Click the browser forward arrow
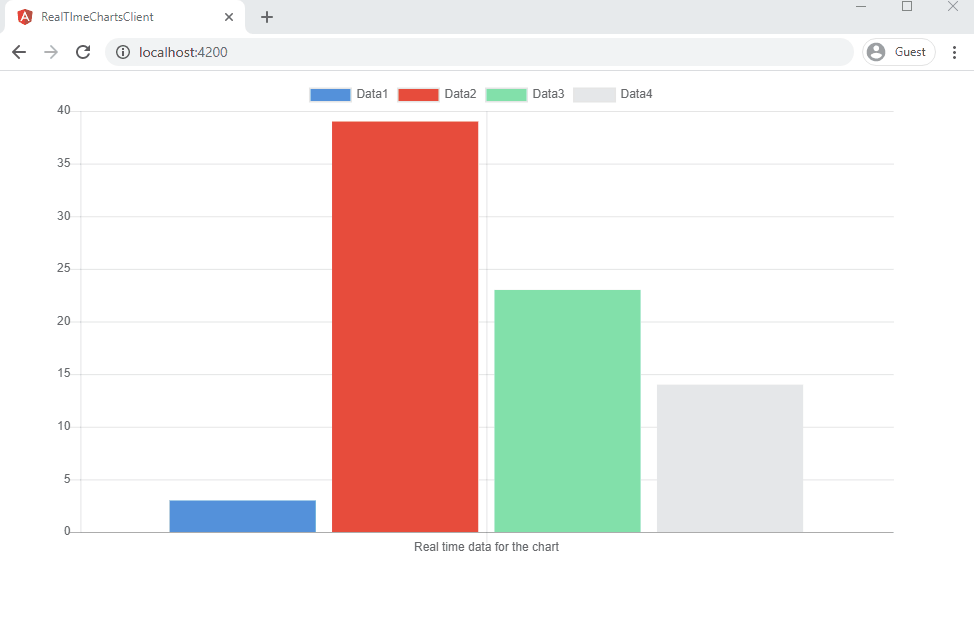The width and height of the screenshot is (974, 630). (x=51, y=52)
